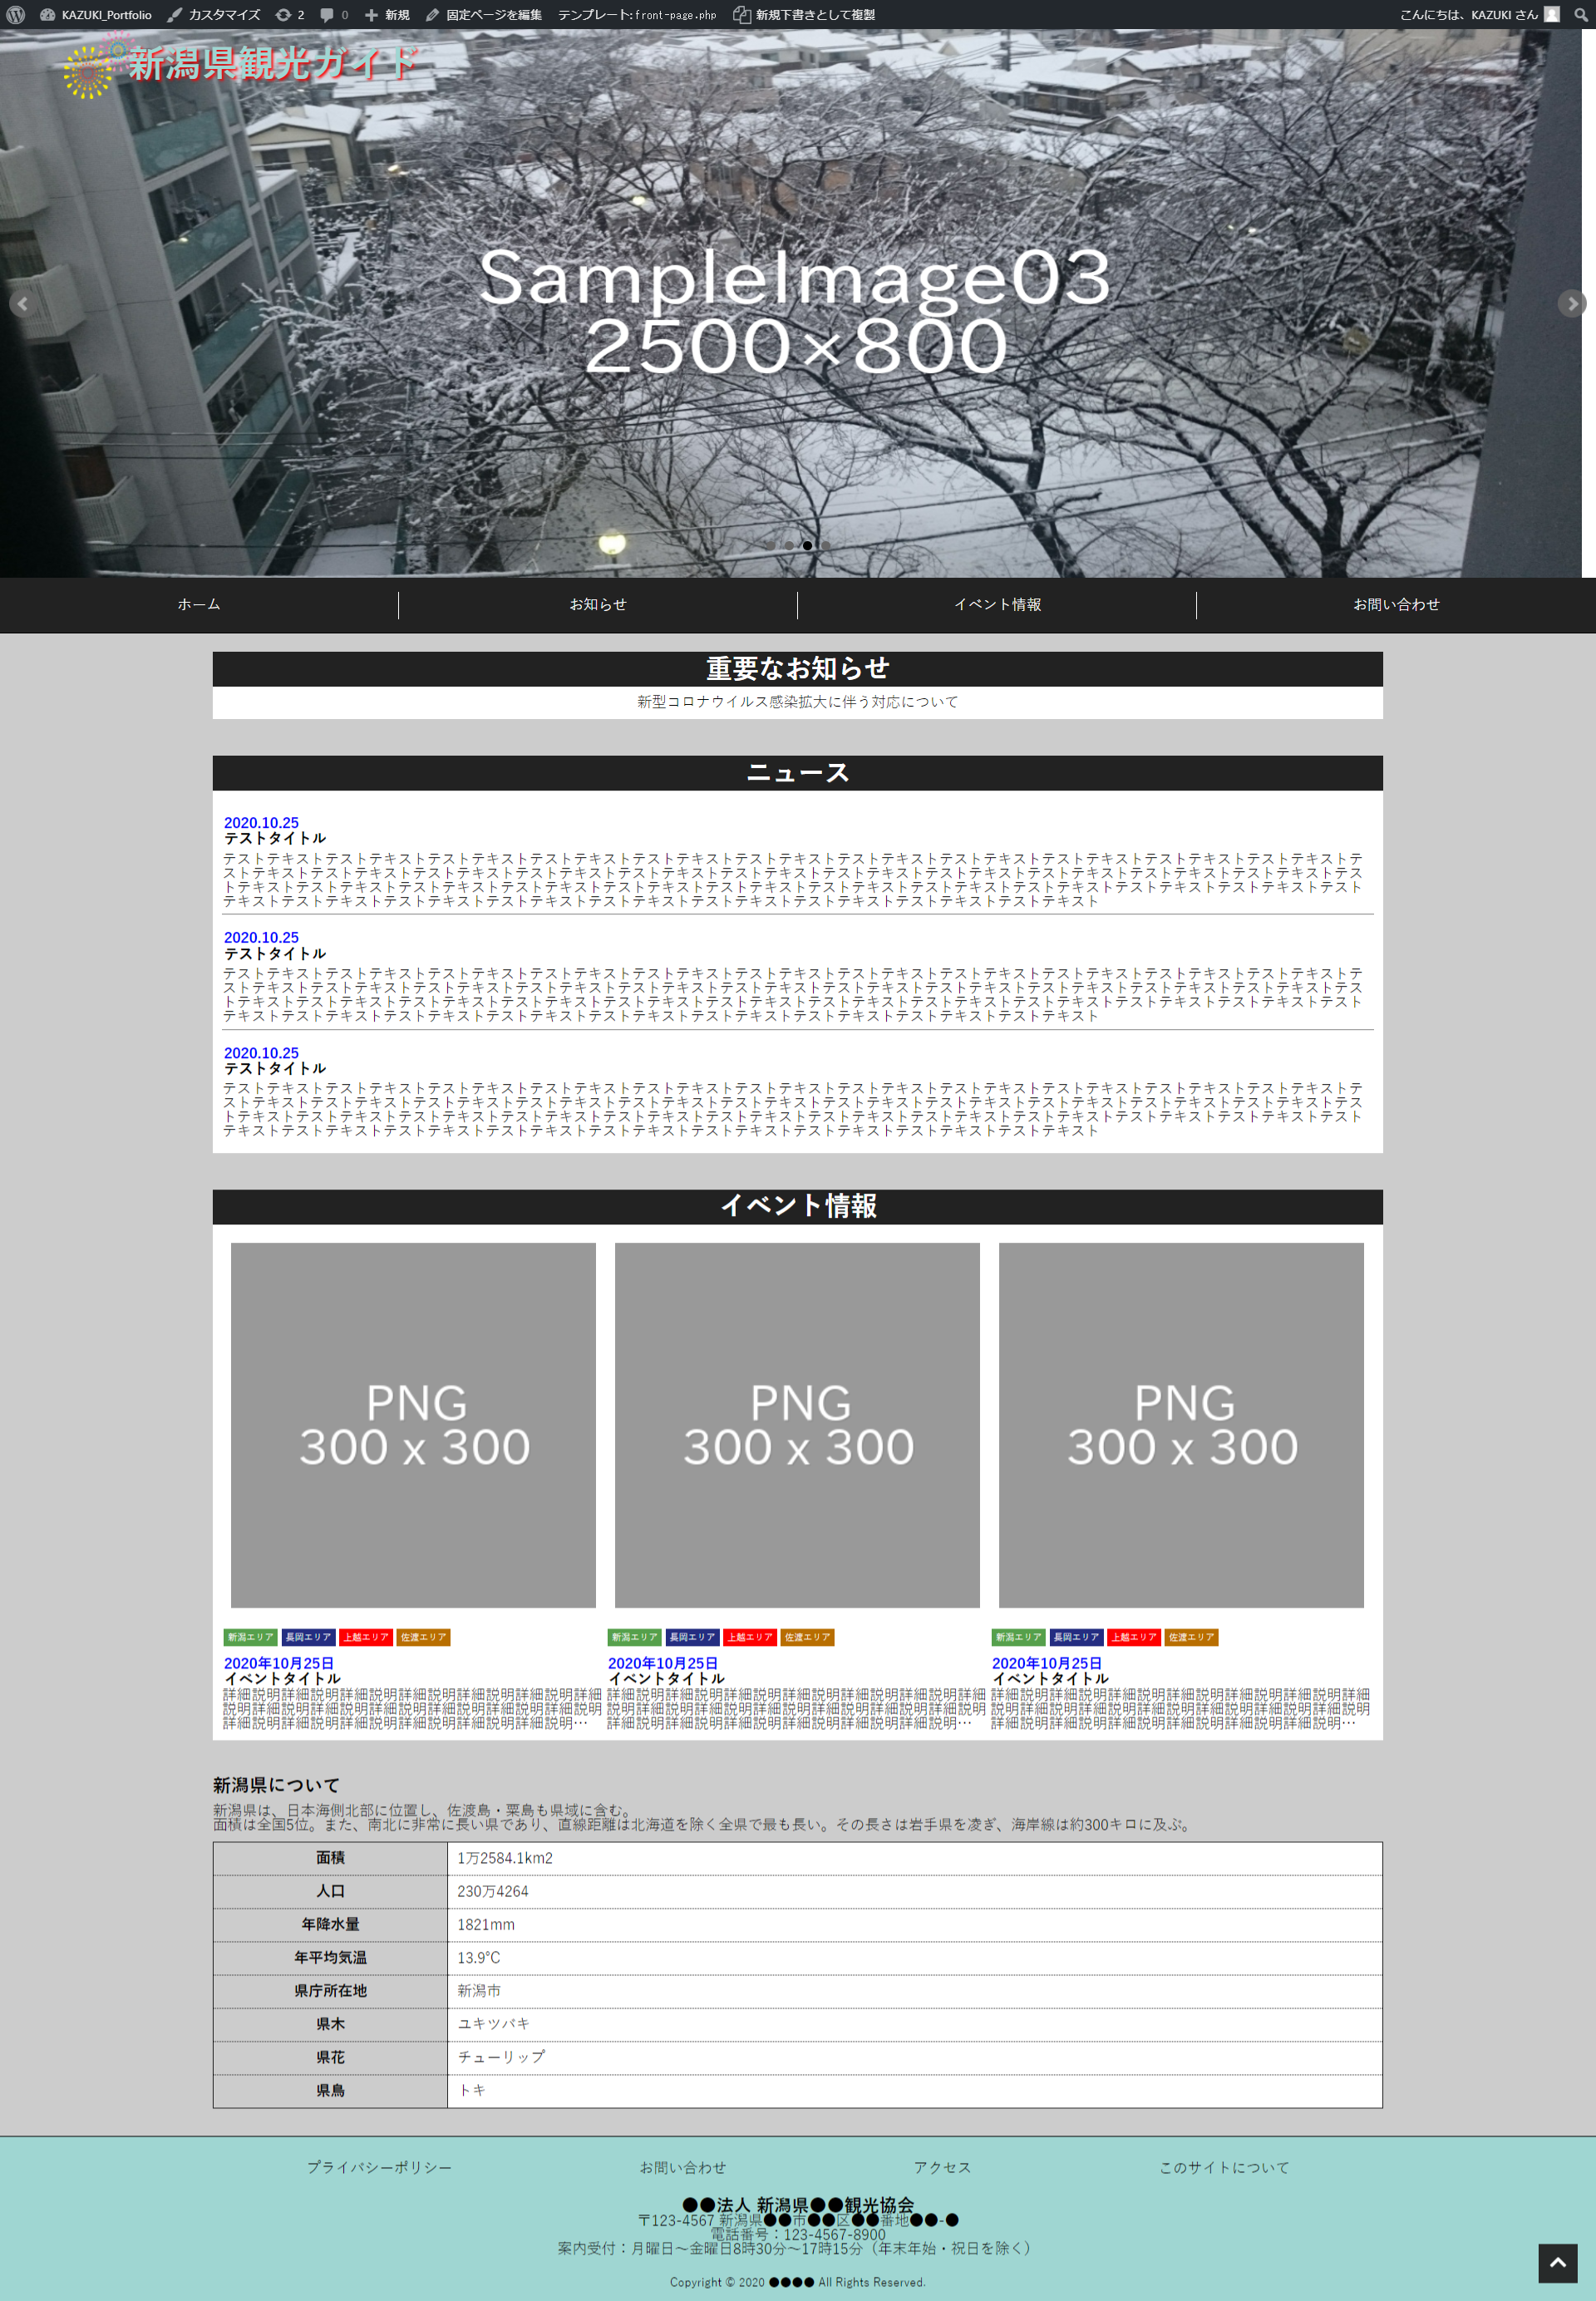Image resolution: width=1596 pixels, height=2301 pixels.
Task: Click the third event PNG thumbnail
Action: point(1181,1425)
